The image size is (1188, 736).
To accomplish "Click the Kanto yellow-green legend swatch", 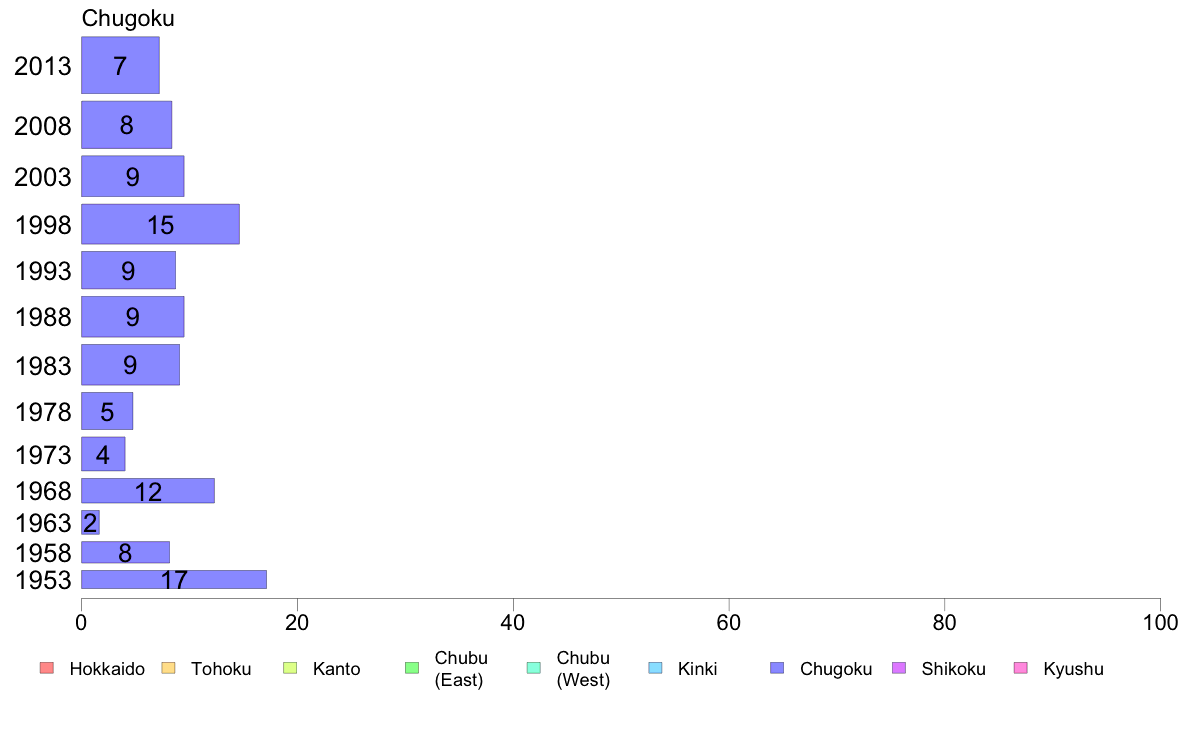I will point(290,668).
